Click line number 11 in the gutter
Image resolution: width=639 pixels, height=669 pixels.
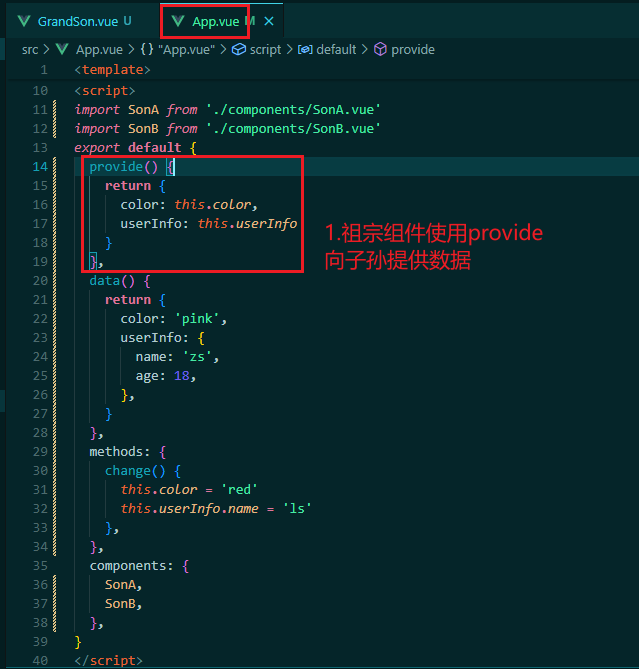[40, 110]
